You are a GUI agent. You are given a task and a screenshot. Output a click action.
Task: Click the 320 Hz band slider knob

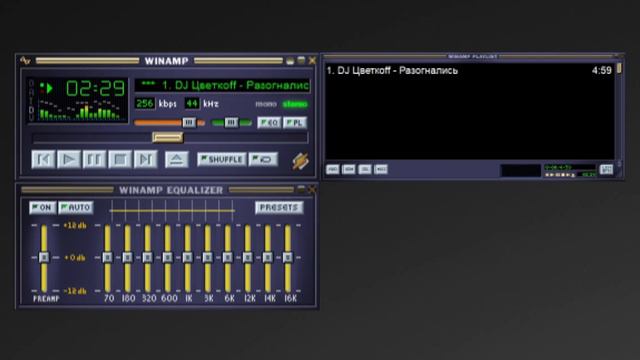point(147,257)
